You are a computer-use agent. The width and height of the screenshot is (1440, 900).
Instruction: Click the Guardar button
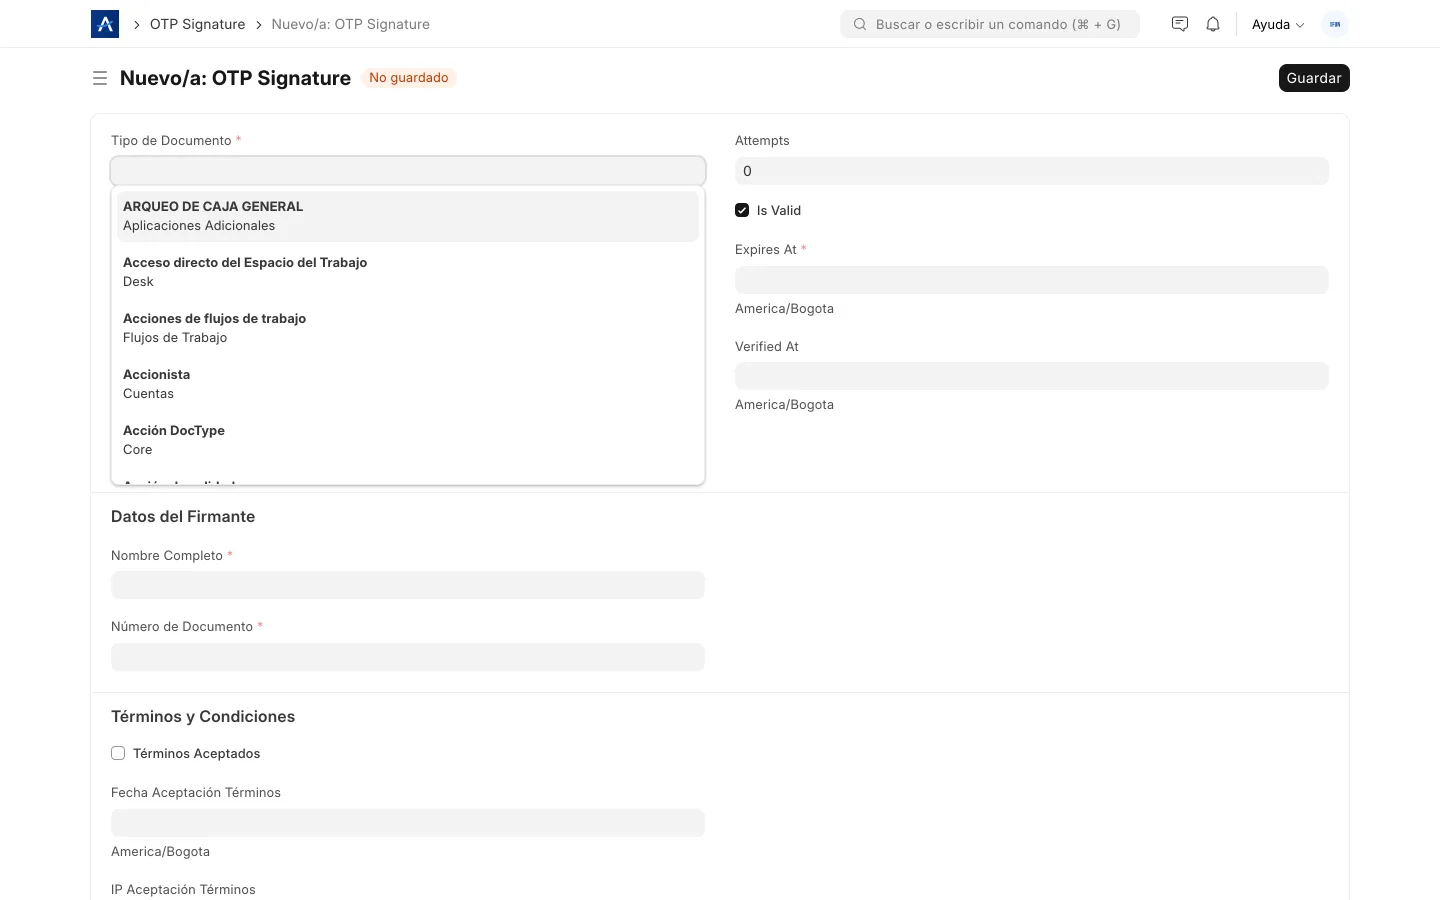(1314, 78)
